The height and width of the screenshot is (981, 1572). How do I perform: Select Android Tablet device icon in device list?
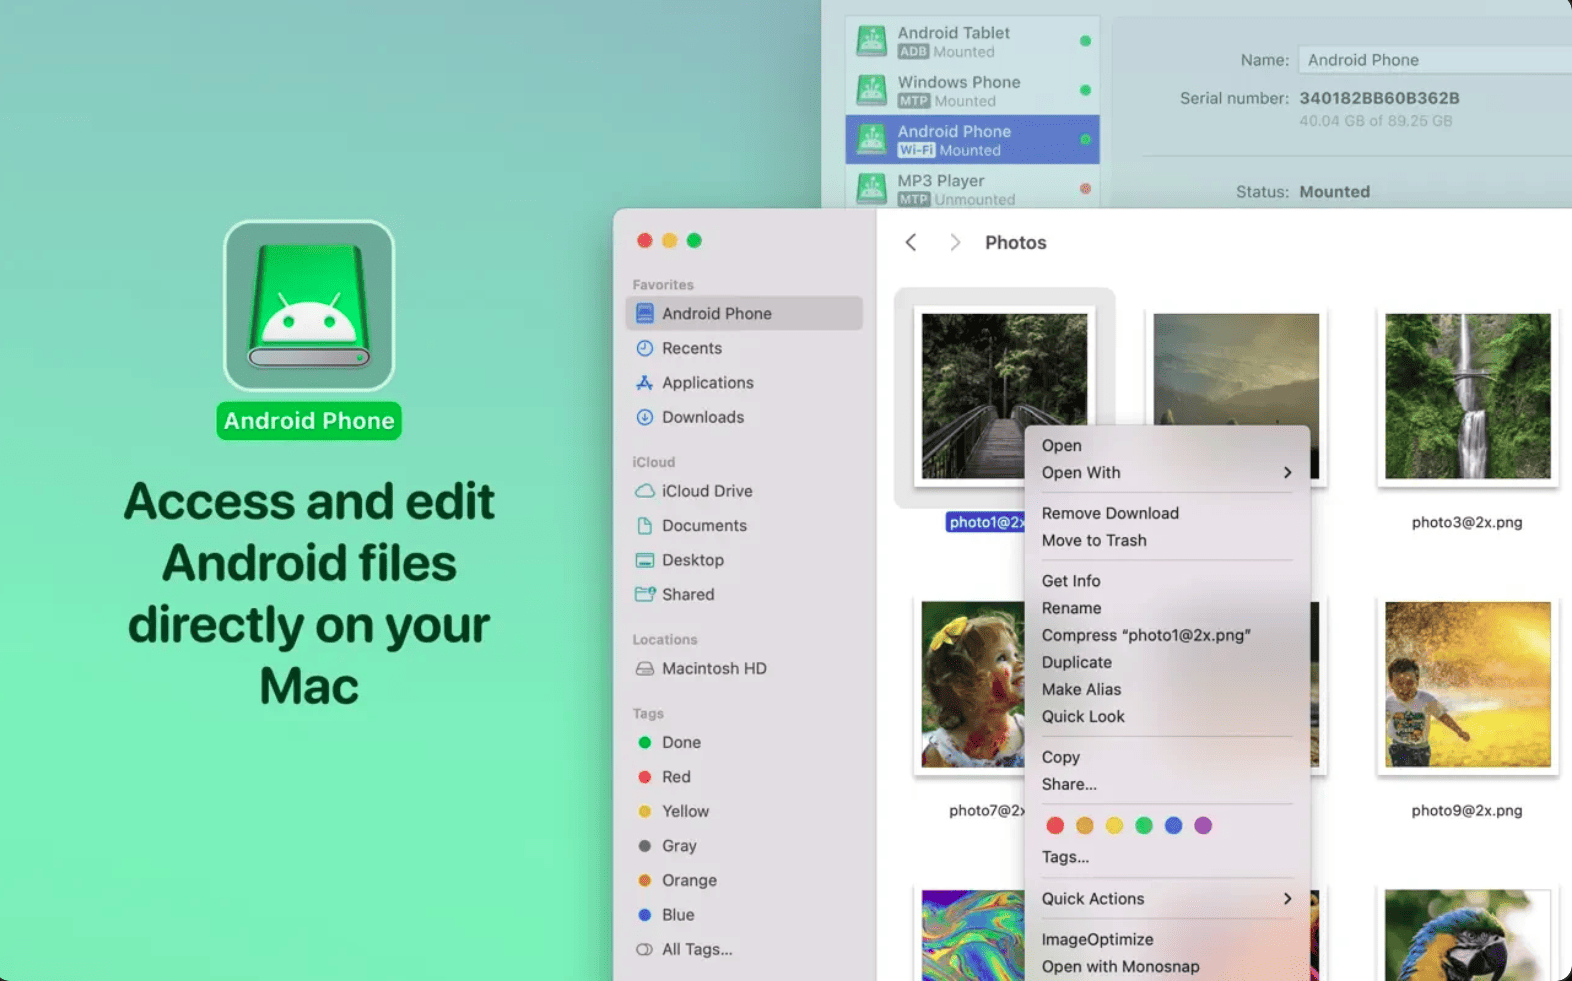pos(871,41)
